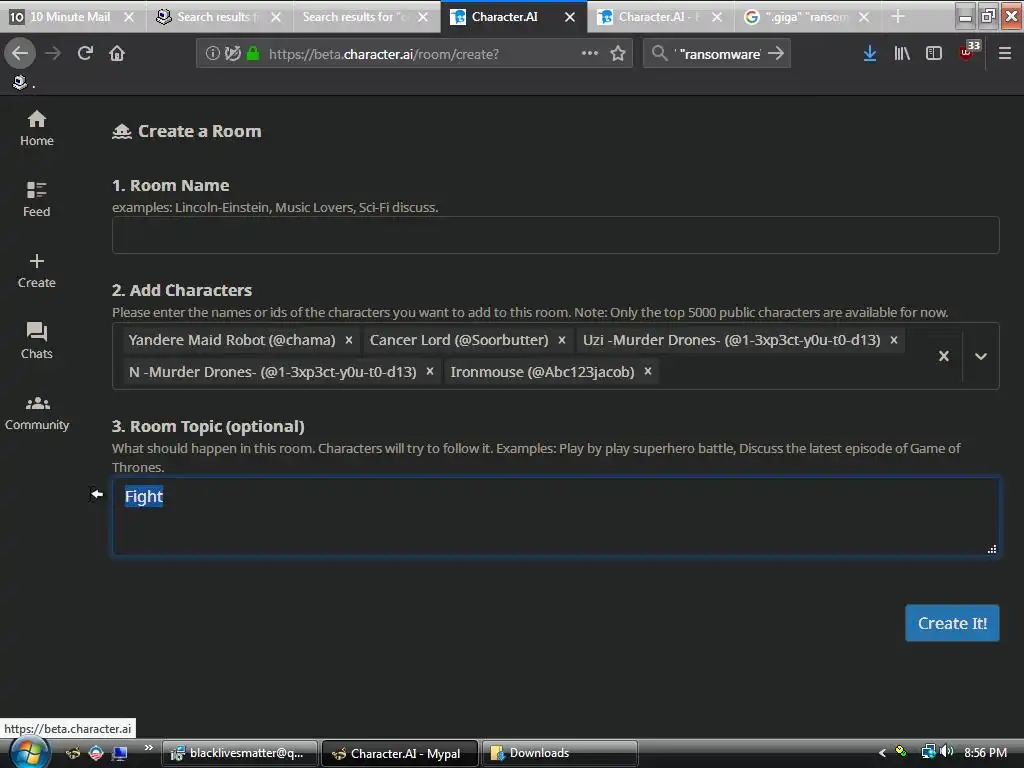Image resolution: width=1024 pixels, height=768 pixels.
Task: Reload the current page
Action: click(86, 53)
